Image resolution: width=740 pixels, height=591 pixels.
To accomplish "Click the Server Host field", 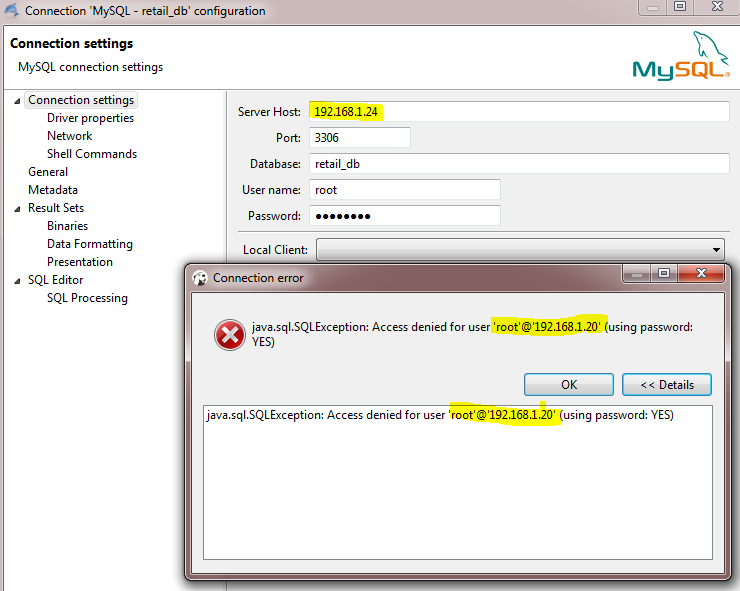I will (x=519, y=111).
